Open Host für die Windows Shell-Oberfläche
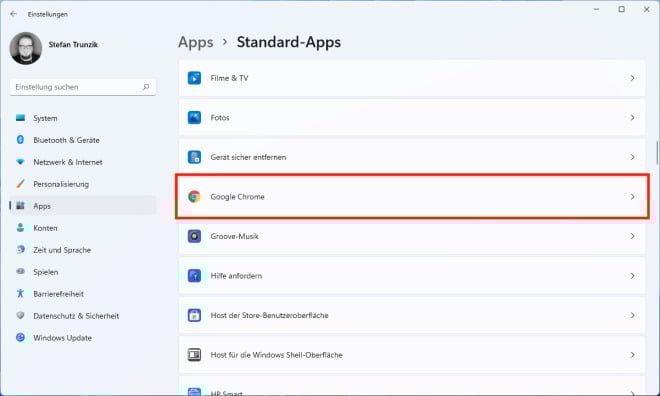 pos(412,355)
